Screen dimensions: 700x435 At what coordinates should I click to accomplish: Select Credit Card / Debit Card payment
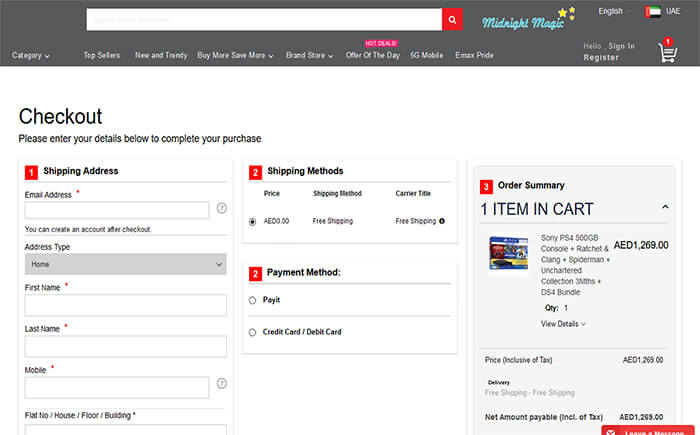point(252,332)
